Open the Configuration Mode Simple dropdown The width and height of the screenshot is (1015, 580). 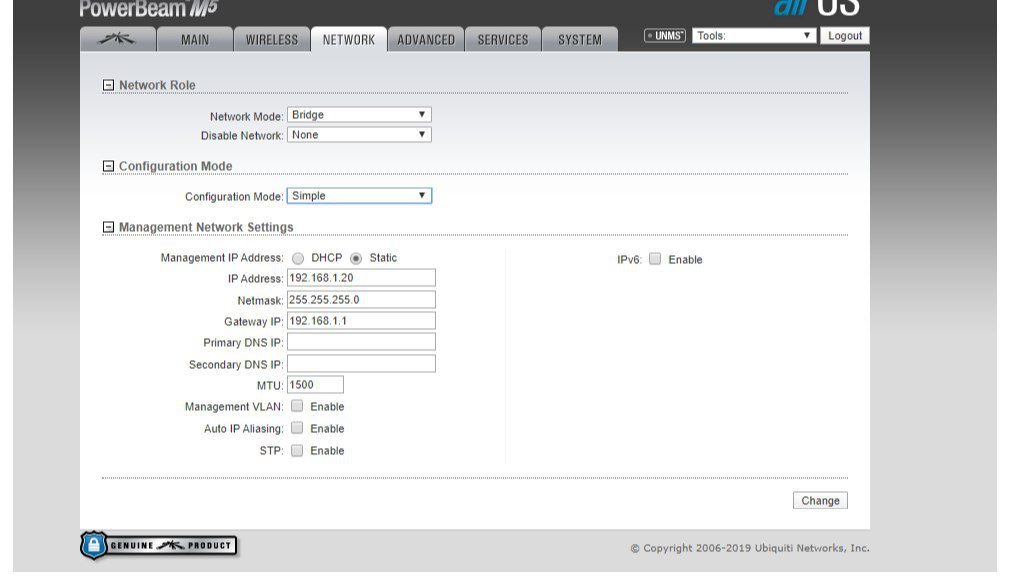coord(359,195)
